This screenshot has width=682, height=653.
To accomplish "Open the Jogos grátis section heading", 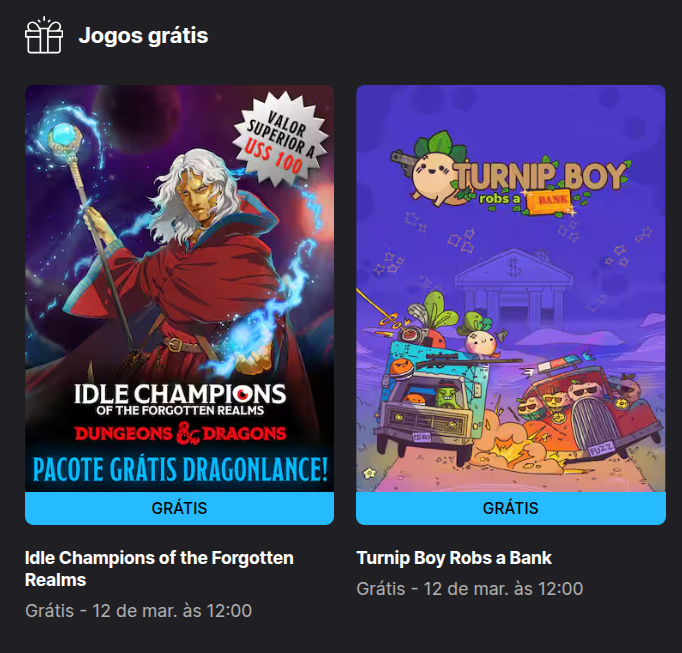I will 143,36.
